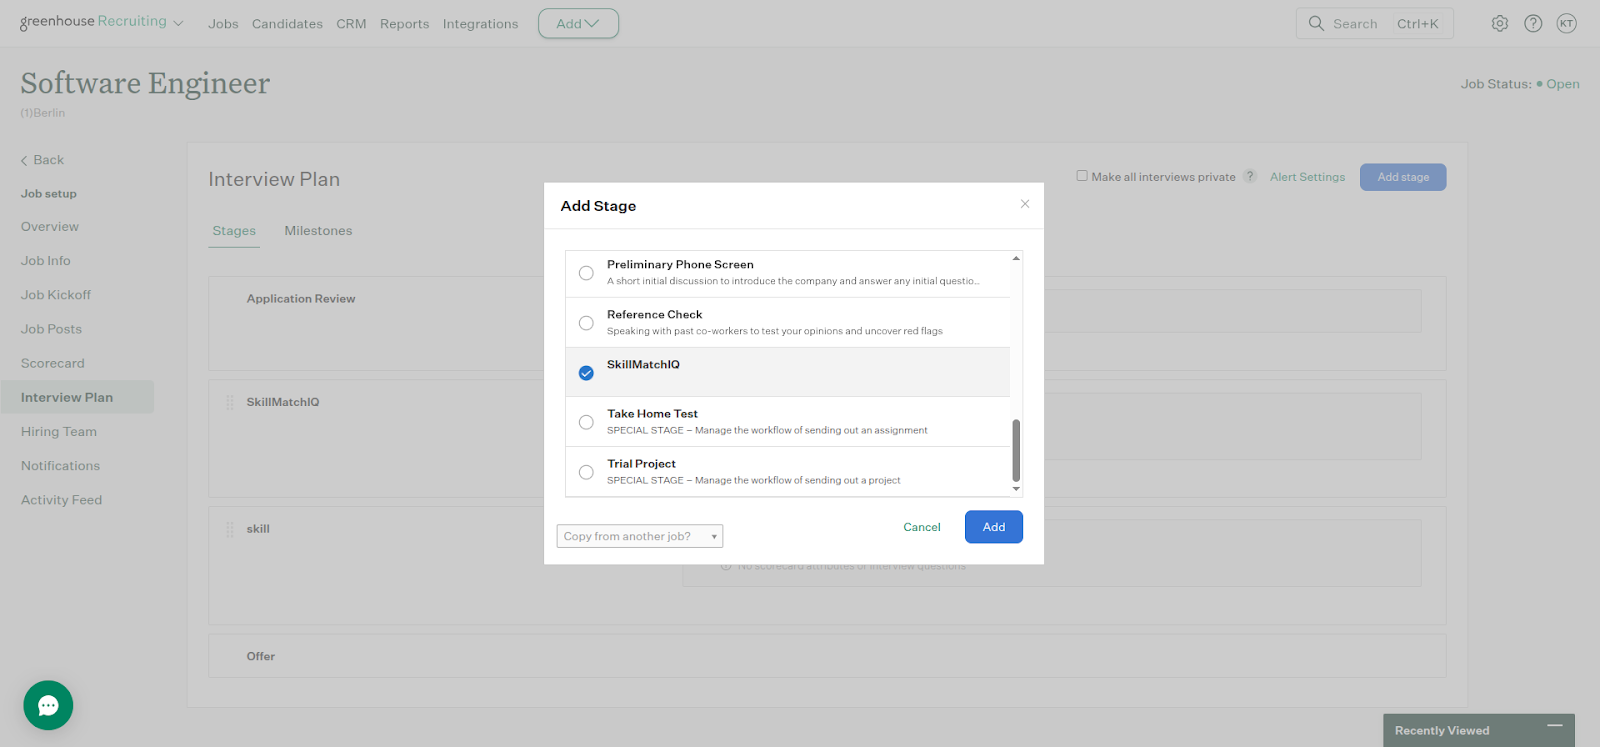Screen dimensions: 1600x747
Task: Open the settings gear icon
Action: (1499, 24)
